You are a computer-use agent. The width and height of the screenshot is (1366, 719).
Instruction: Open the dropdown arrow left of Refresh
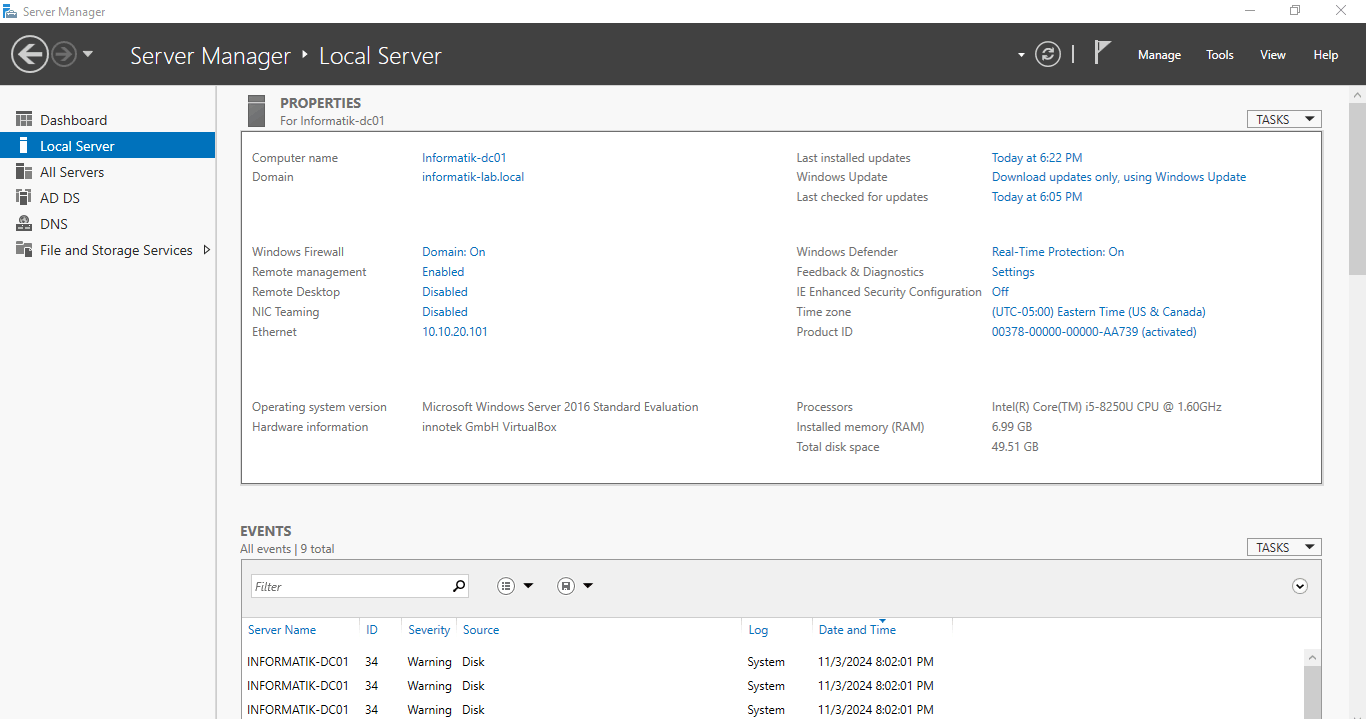click(1021, 55)
